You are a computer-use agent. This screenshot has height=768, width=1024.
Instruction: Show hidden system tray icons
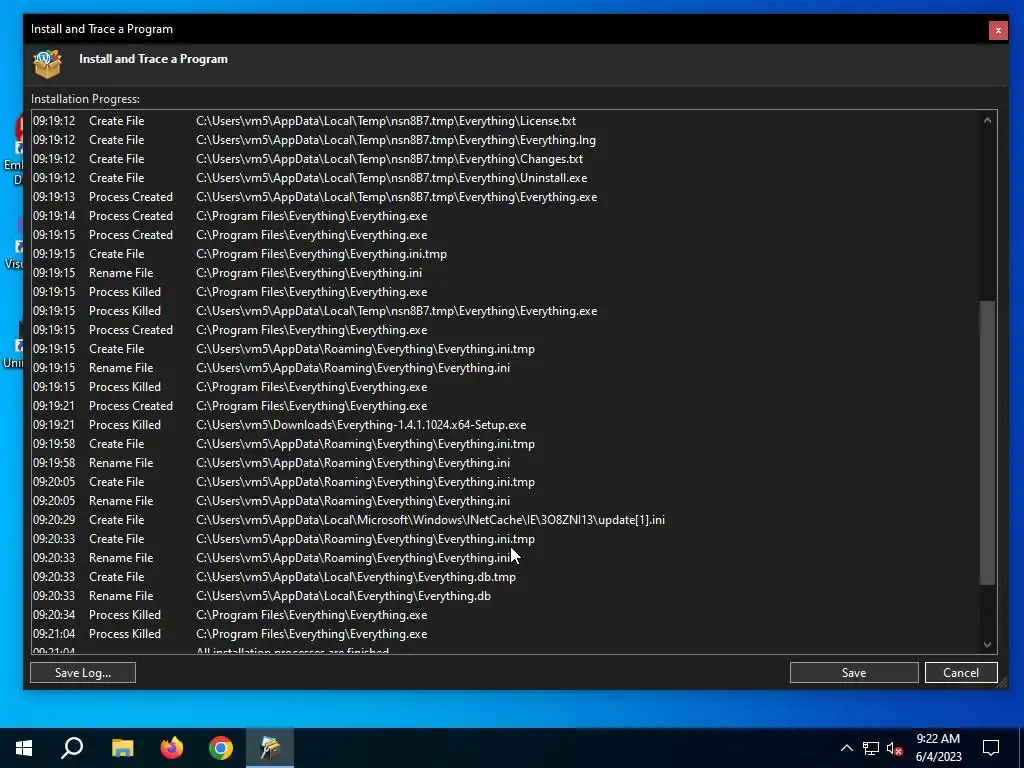(846, 748)
